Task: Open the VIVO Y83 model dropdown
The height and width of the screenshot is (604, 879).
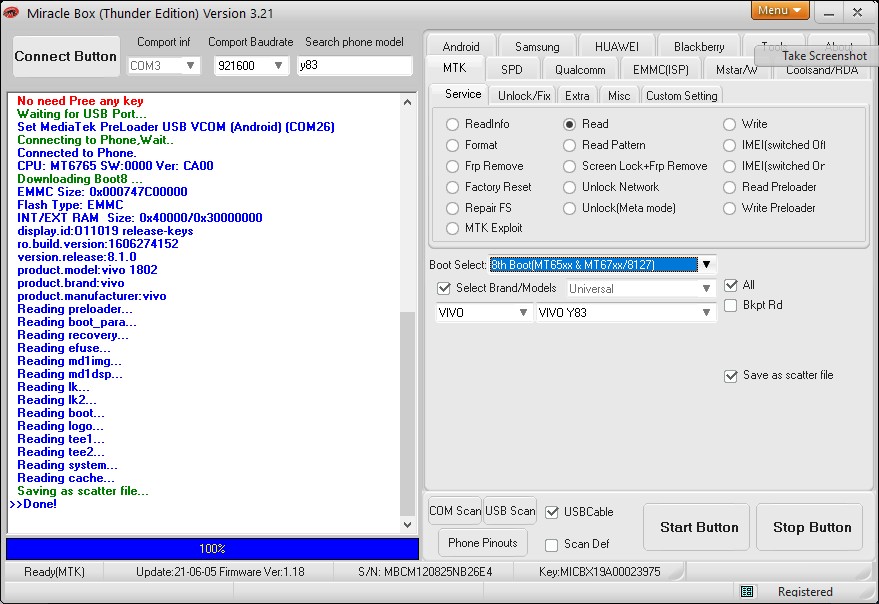Action: point(626,312)
